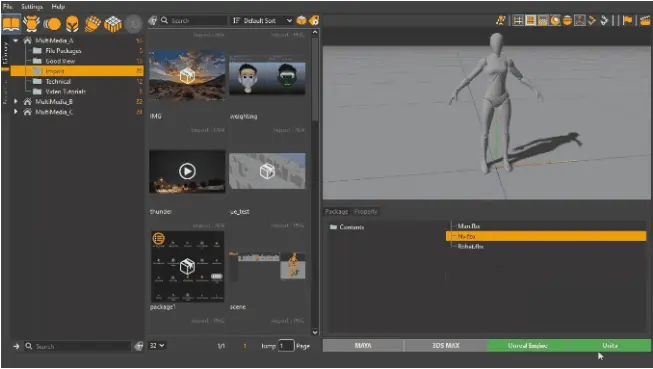
Task: Select the ue_test thumbnail
Action: (x=267, y=171)
